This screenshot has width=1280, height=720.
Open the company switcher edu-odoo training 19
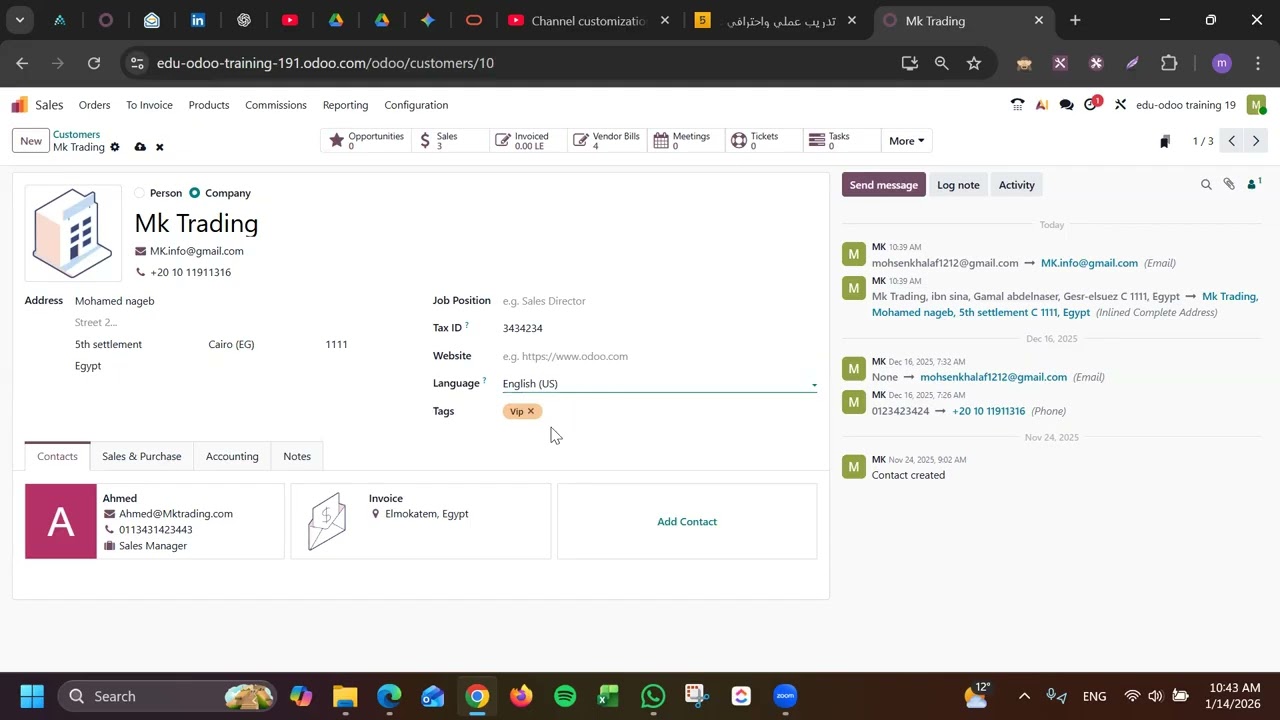tap(1186, 105)
